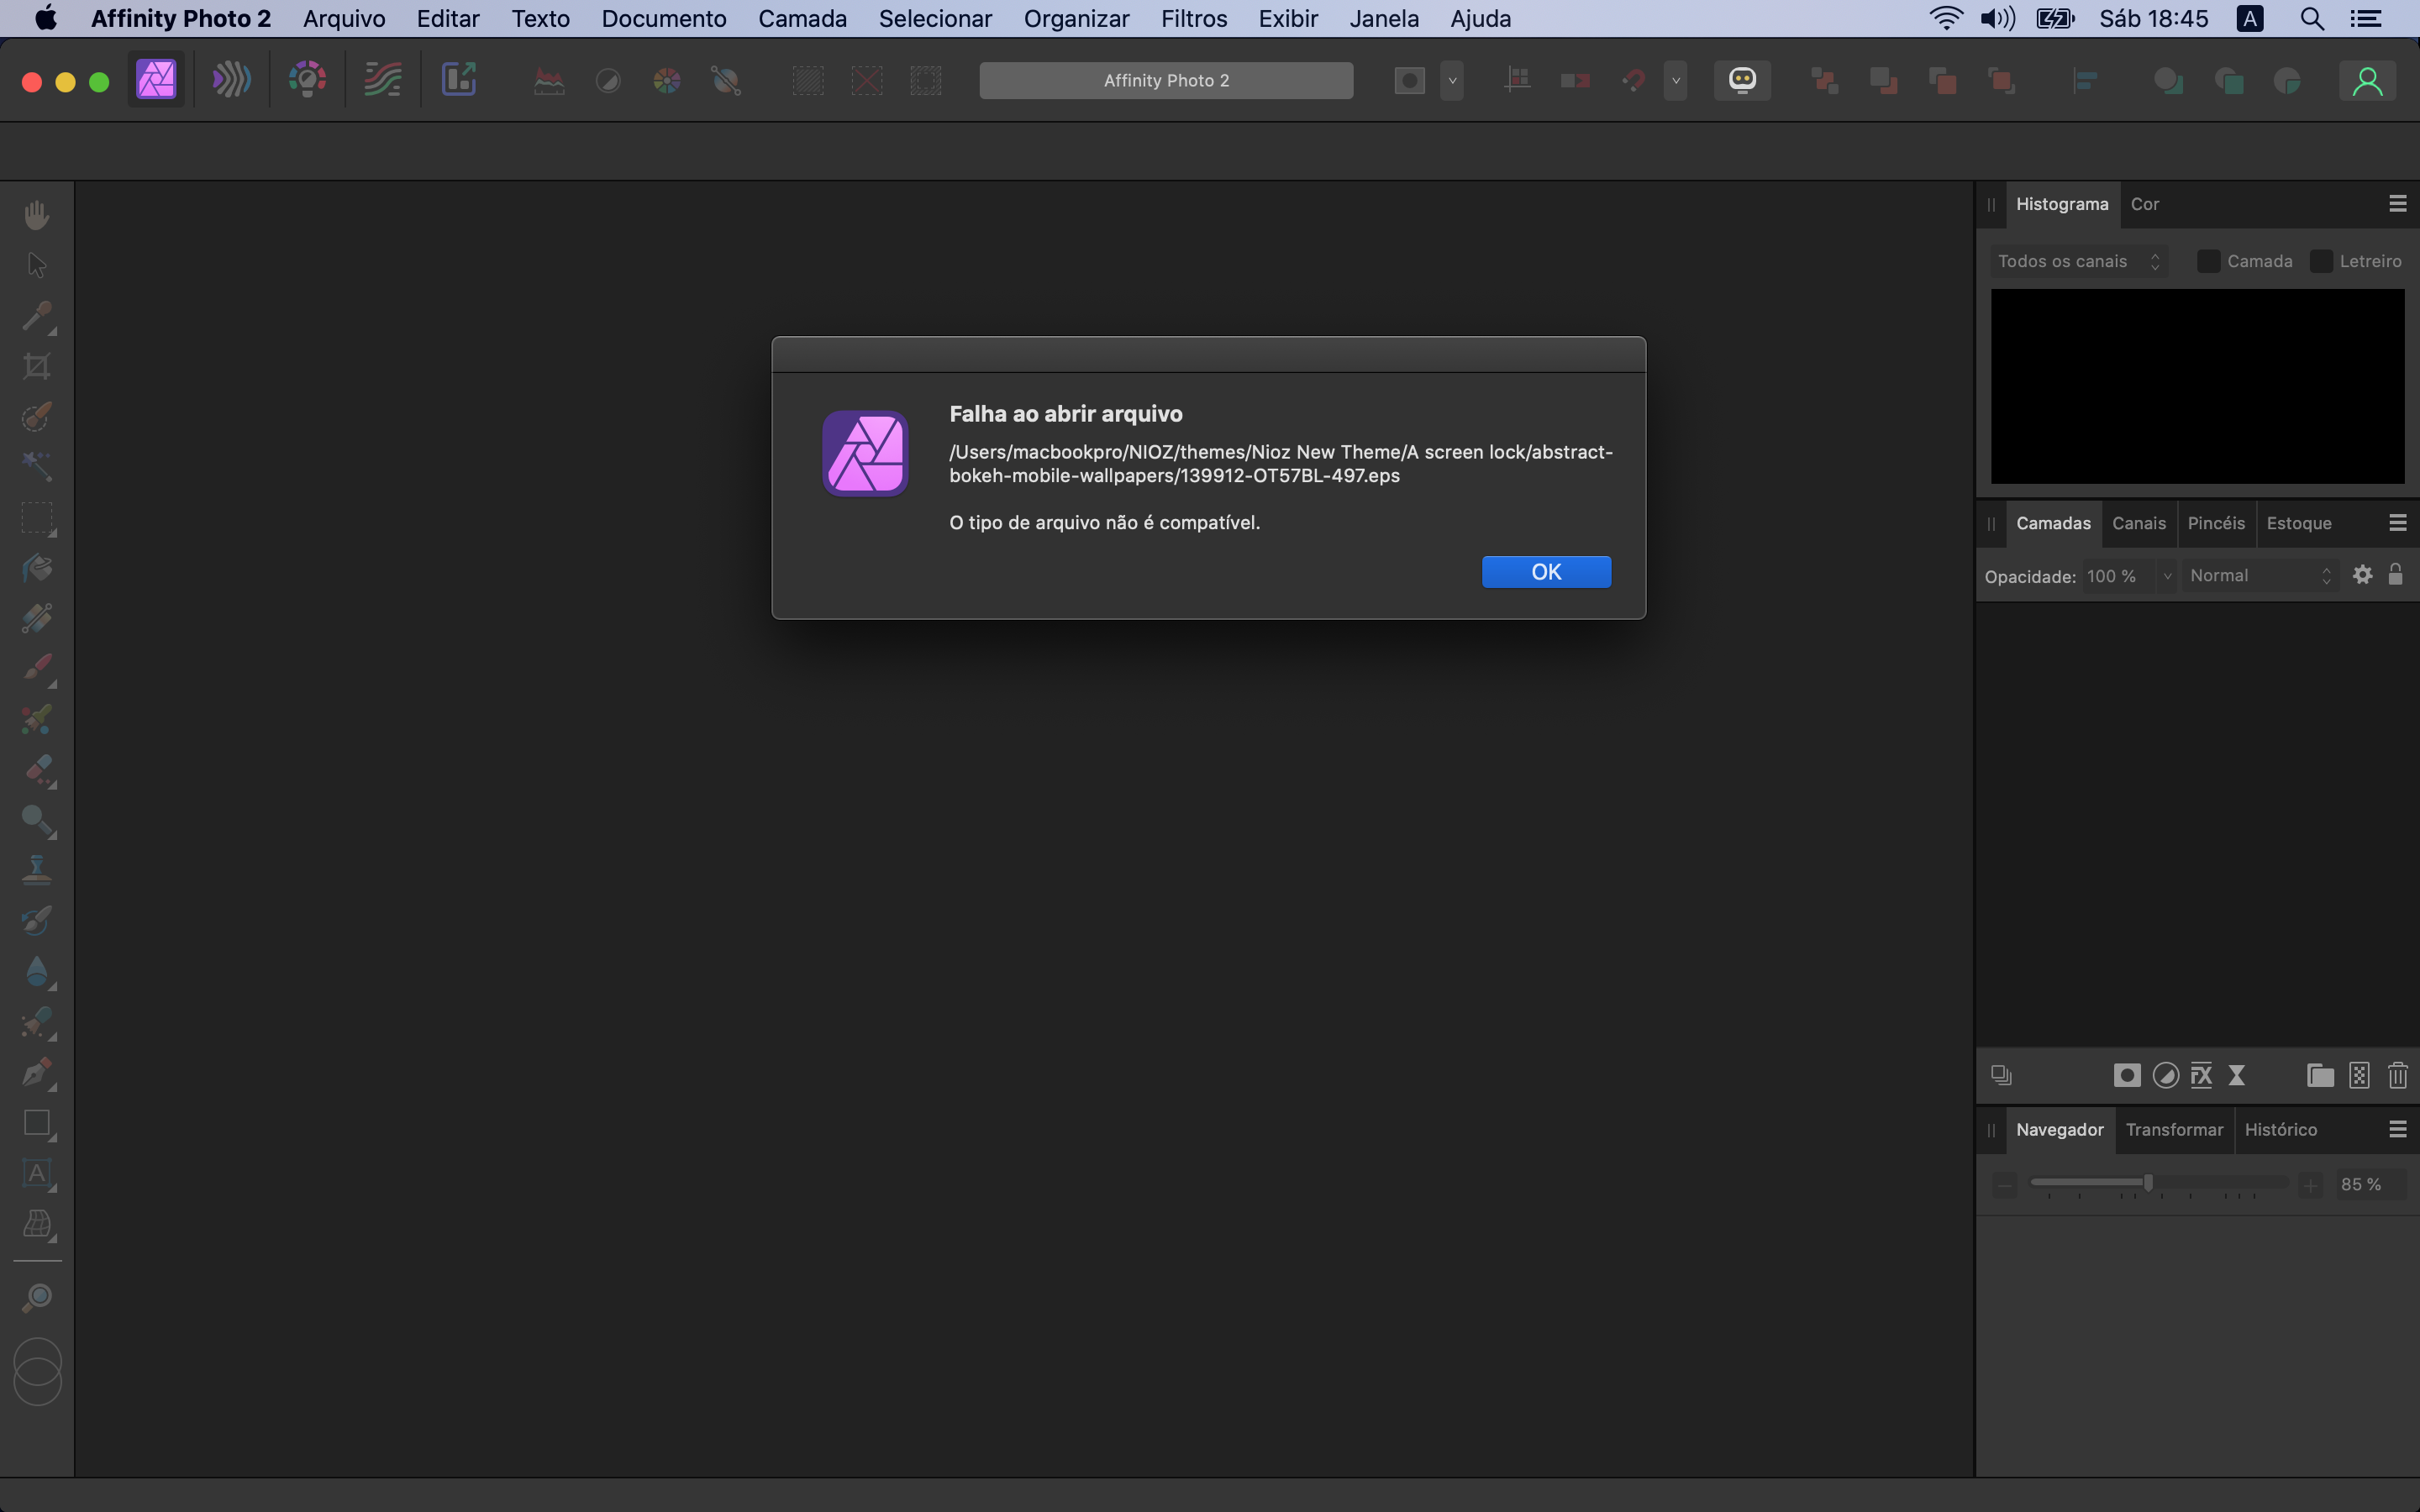Toggle the layer lock icon

click(x=2395, y=575)
